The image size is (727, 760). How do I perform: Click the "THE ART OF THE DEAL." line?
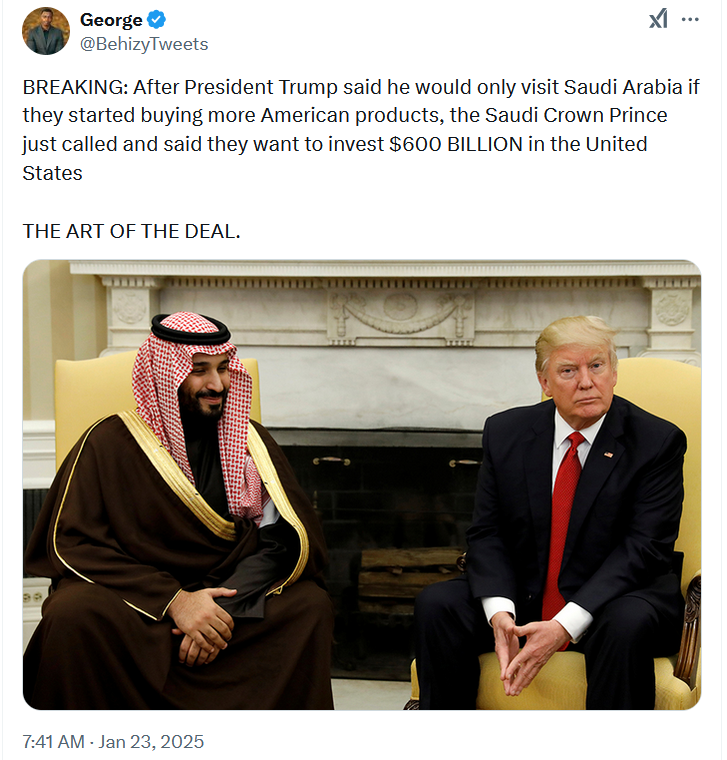point(131,231)
